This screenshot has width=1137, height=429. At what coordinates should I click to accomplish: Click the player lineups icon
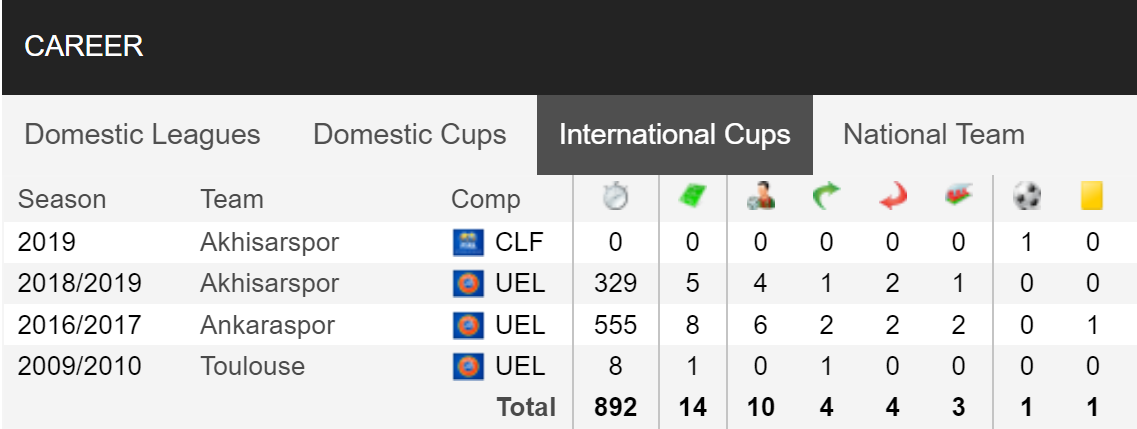point(760,197)
